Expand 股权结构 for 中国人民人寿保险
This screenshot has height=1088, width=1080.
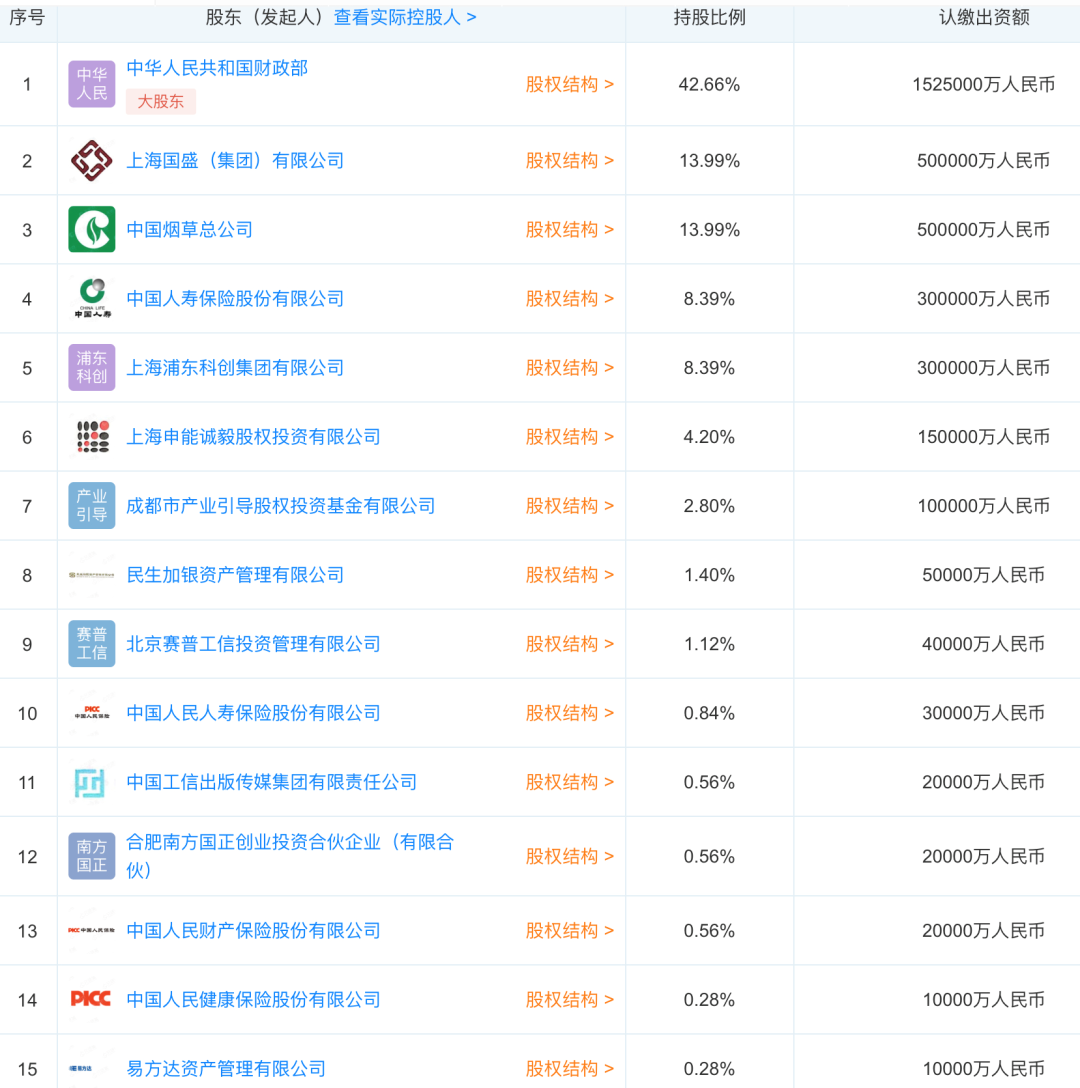(570, 713)
